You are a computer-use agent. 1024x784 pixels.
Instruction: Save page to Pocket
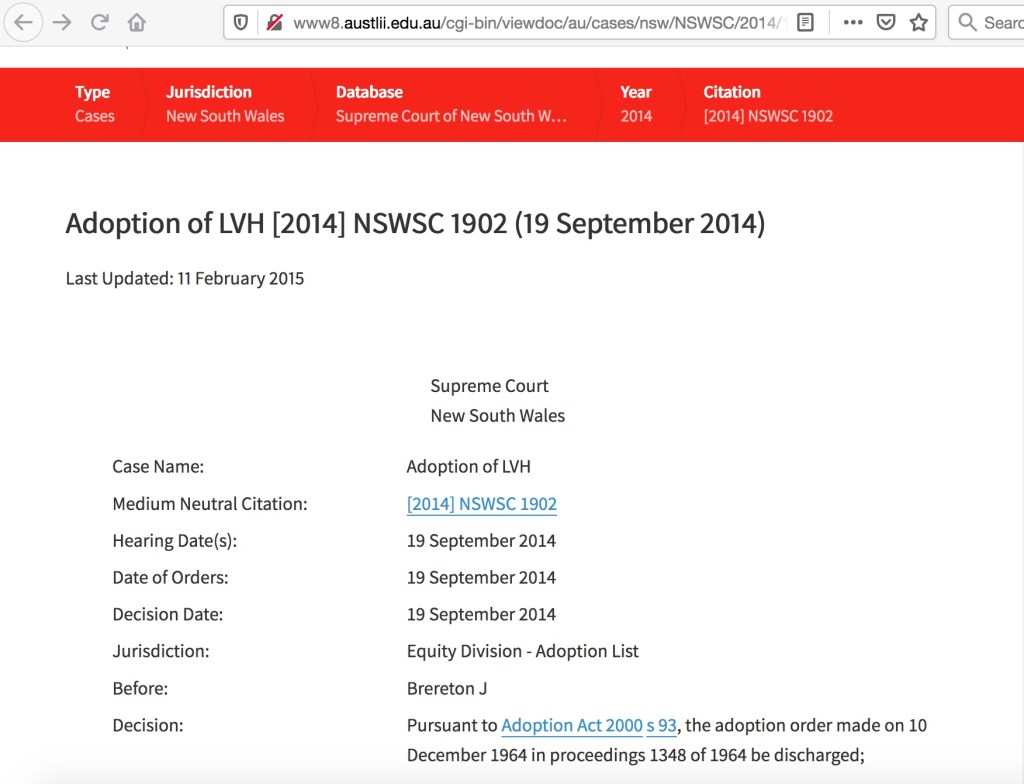pos(885,22)
